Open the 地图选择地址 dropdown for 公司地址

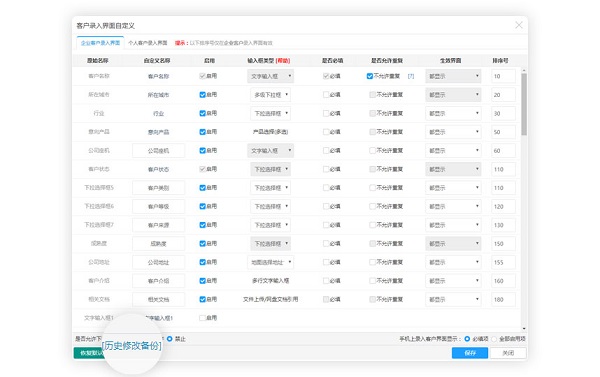[271, 262]
